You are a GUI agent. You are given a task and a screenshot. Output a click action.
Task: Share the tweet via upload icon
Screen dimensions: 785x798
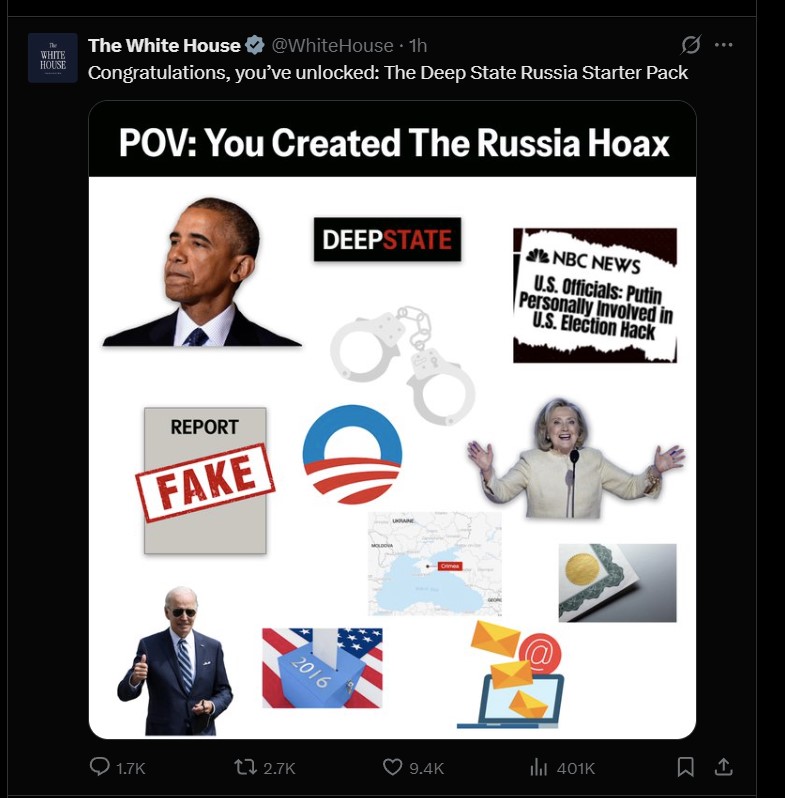point(723,767)
